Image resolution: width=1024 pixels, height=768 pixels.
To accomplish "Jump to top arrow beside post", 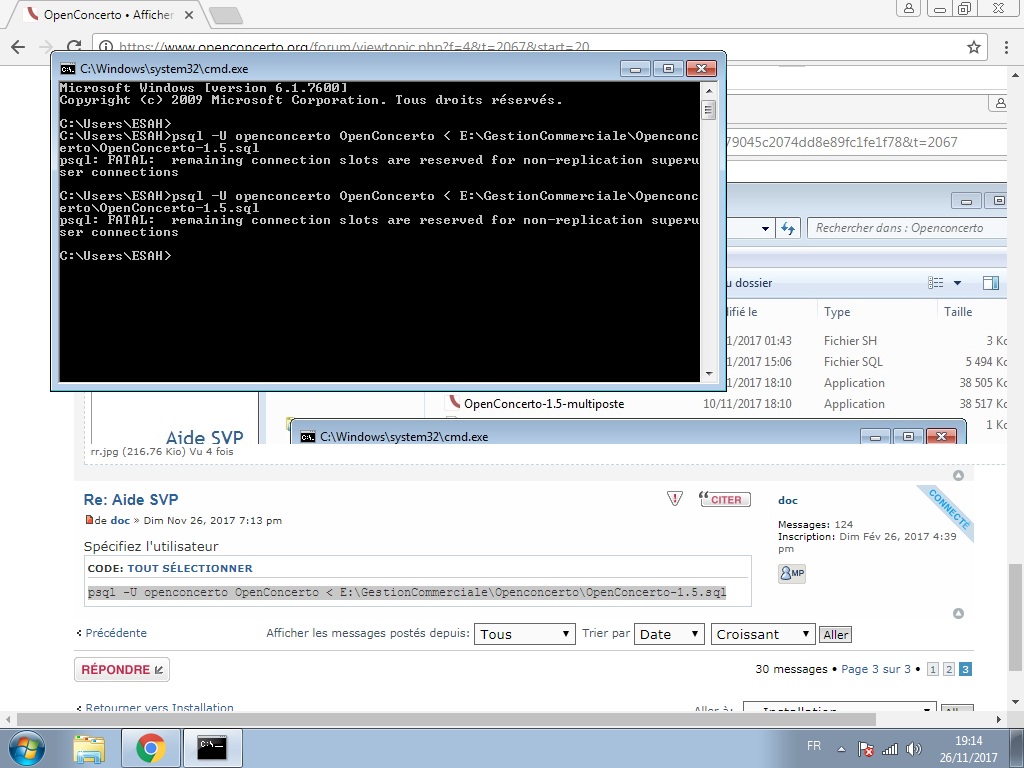I will [958, 475].
